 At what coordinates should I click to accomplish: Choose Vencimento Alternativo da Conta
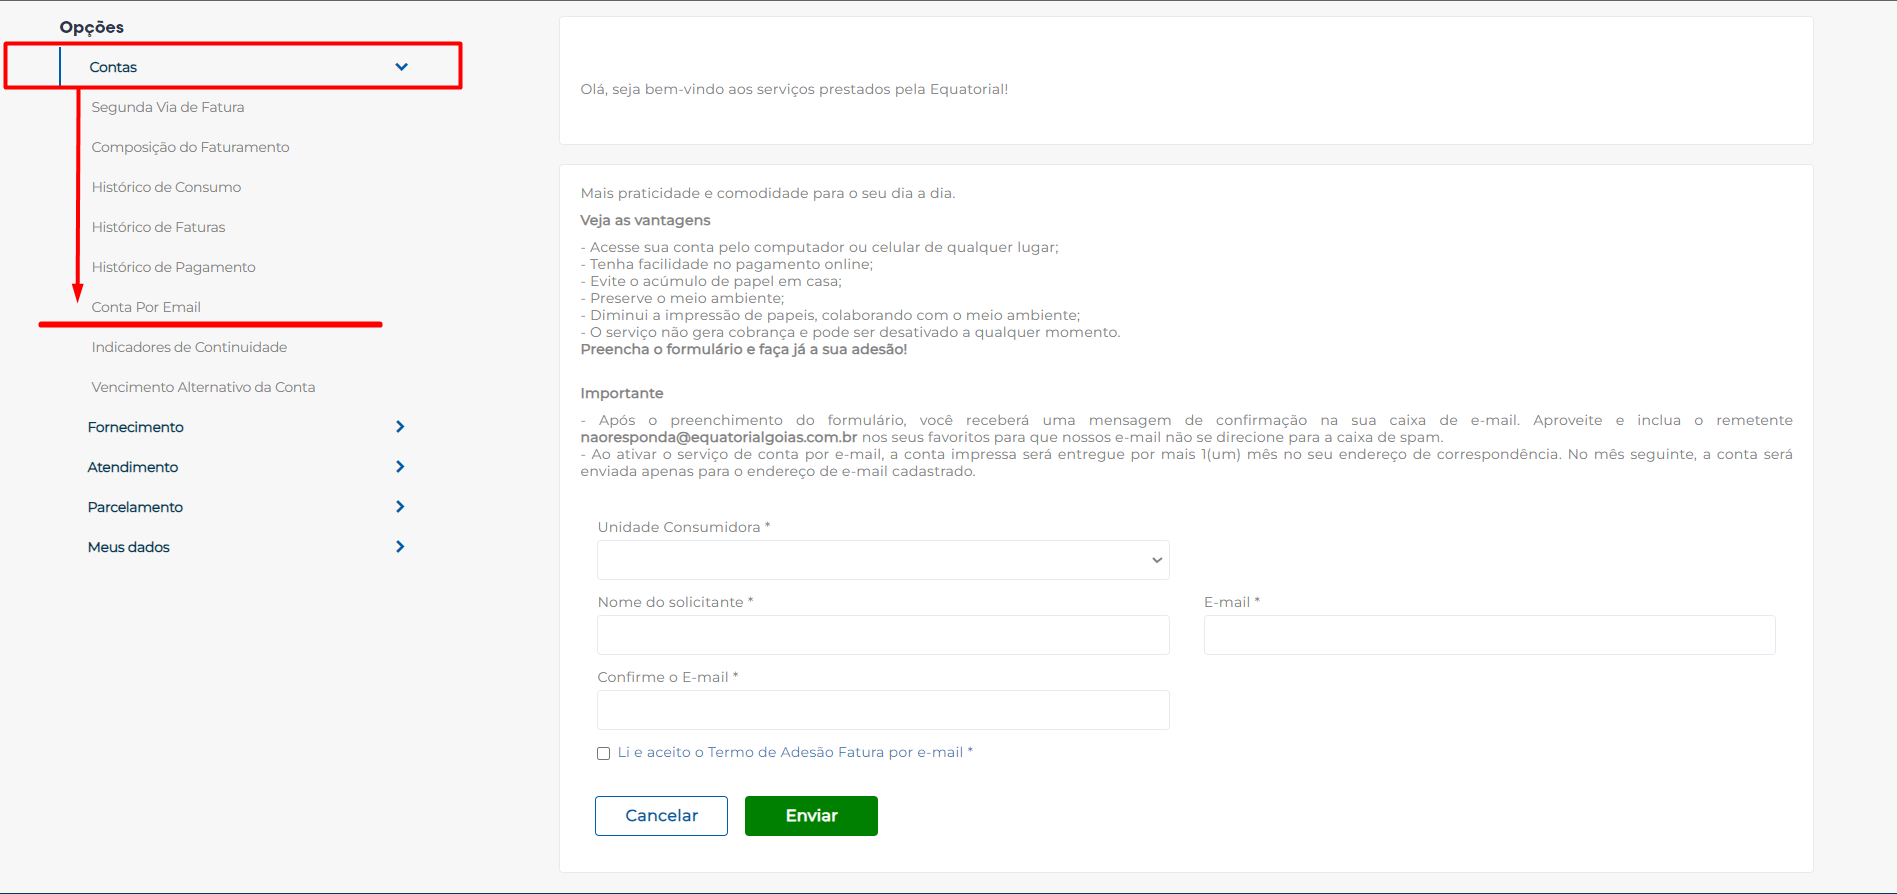pyautogui.click(x=203, y=387)
